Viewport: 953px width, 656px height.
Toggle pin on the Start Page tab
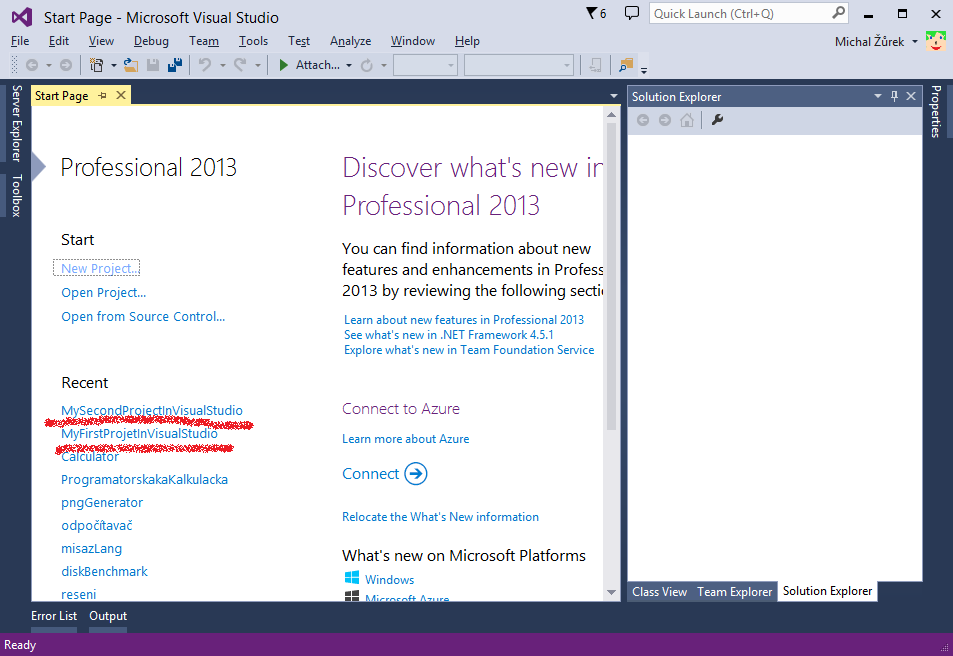click(x=102, y=96)
